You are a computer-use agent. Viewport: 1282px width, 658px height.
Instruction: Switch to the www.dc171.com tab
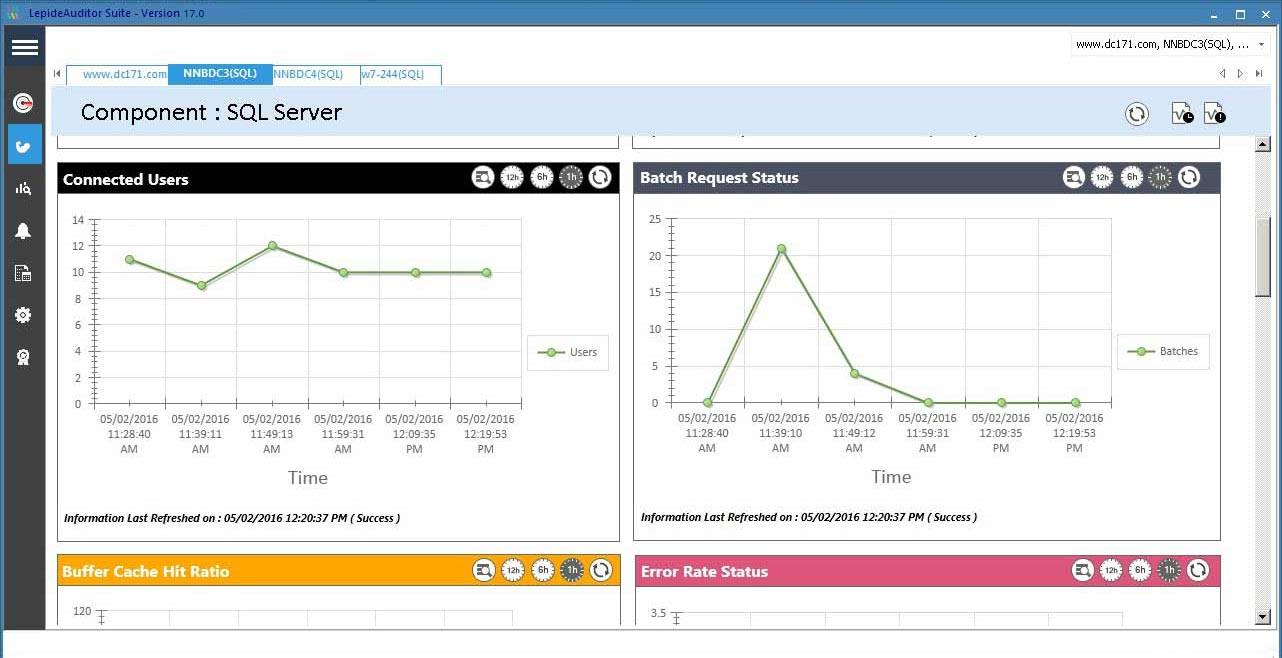[124, 74]
